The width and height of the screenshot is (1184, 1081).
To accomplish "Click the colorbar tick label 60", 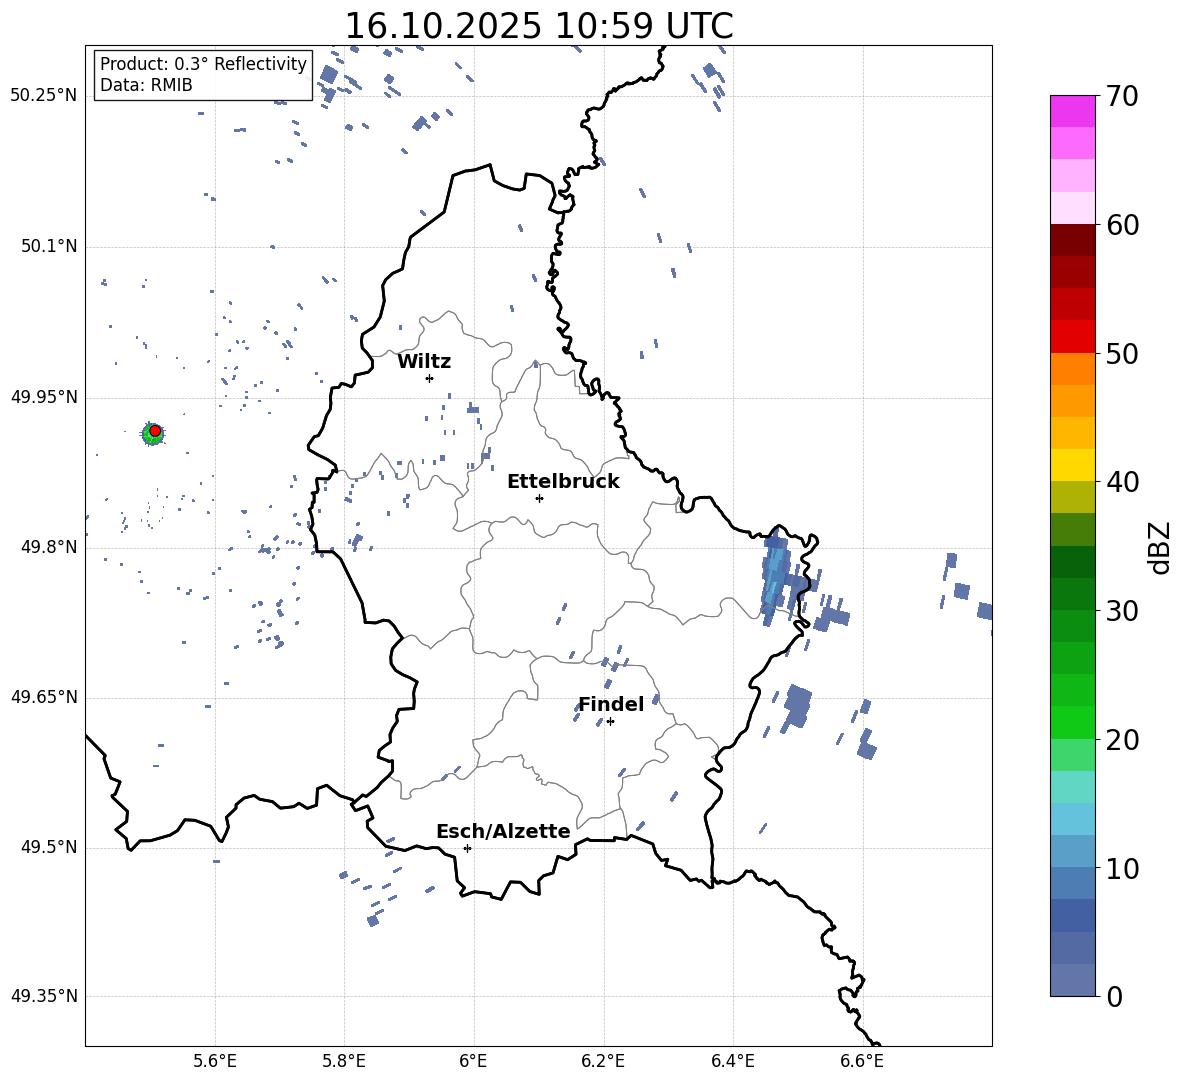I will [1121, 225].
